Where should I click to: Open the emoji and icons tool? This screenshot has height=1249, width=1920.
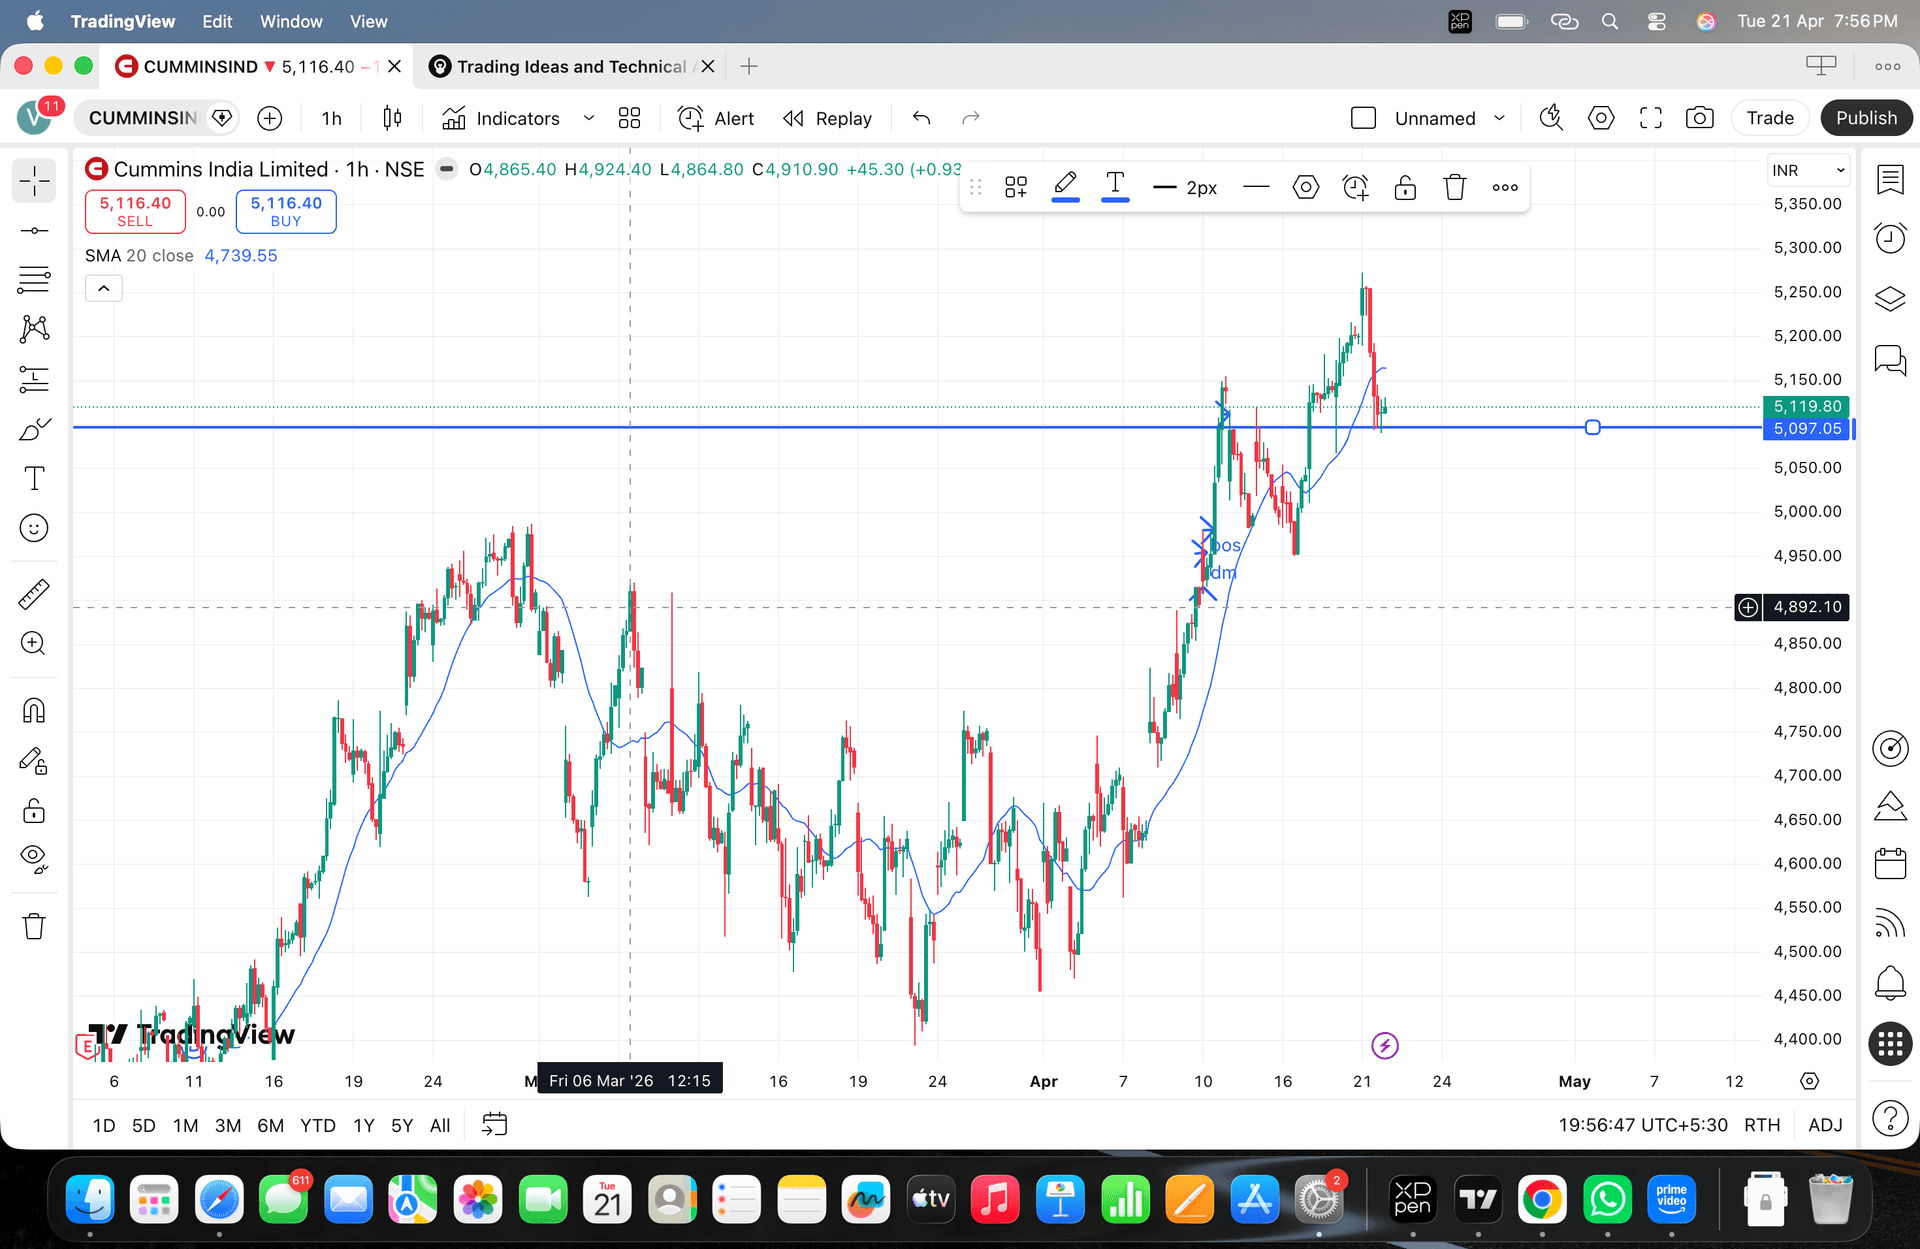click(34, 528)
